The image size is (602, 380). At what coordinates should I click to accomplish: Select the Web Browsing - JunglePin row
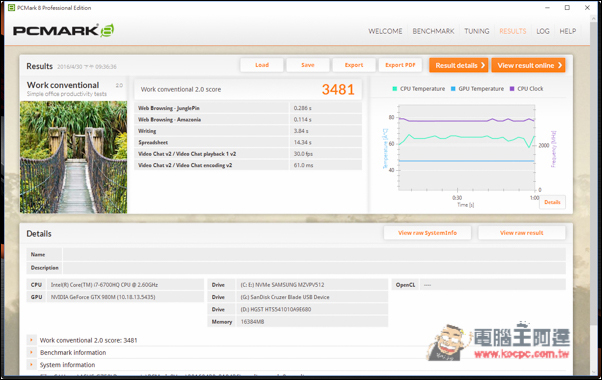pyautogui.click(x=248, y=108)
